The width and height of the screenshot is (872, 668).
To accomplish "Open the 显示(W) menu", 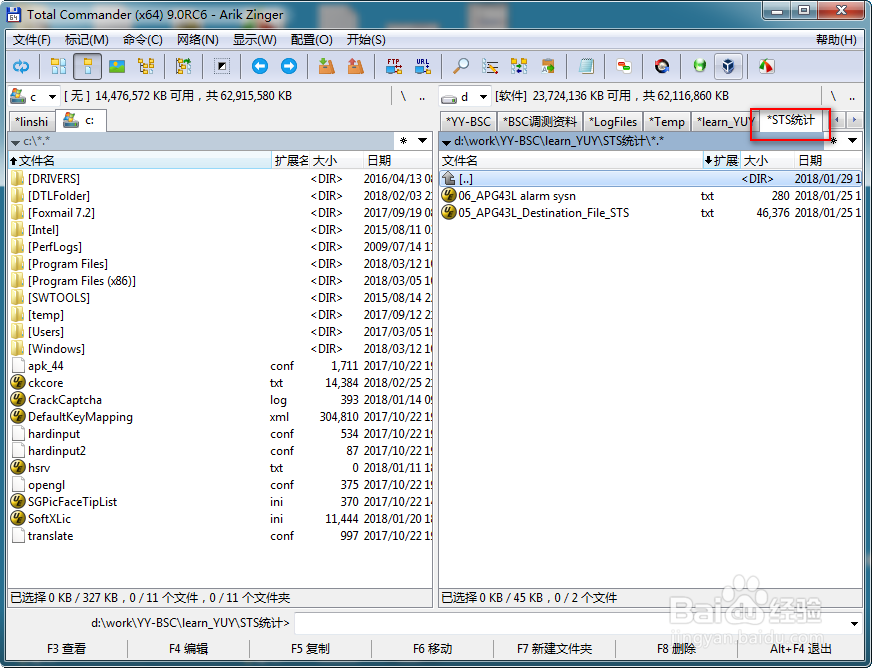I will pos(254,40).
